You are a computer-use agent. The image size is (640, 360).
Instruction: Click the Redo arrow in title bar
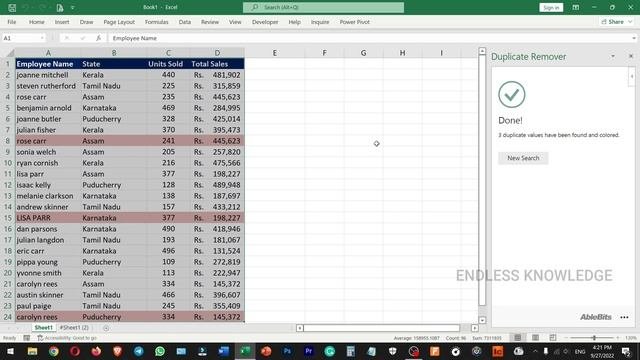click(x=42, y=7)
